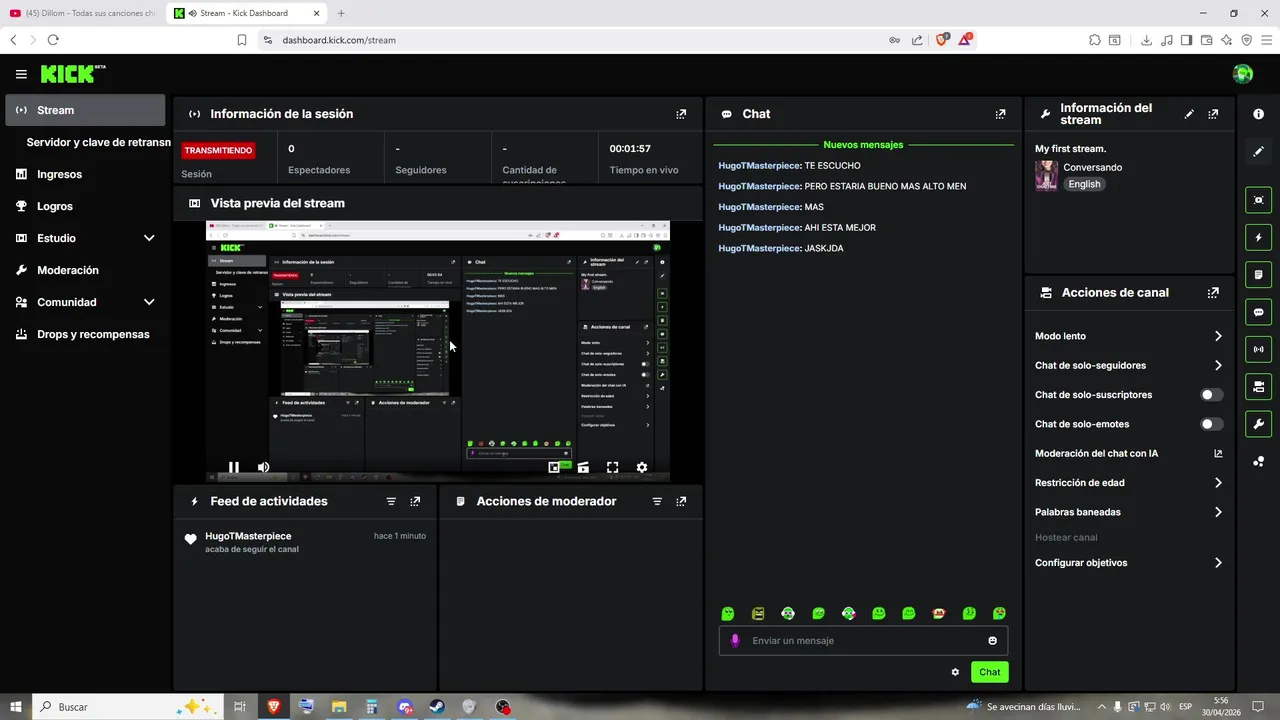Viewport: 1280px width, 720px height.
Task: Pop out the Información de la sesión panel
Action: (681, 114)
